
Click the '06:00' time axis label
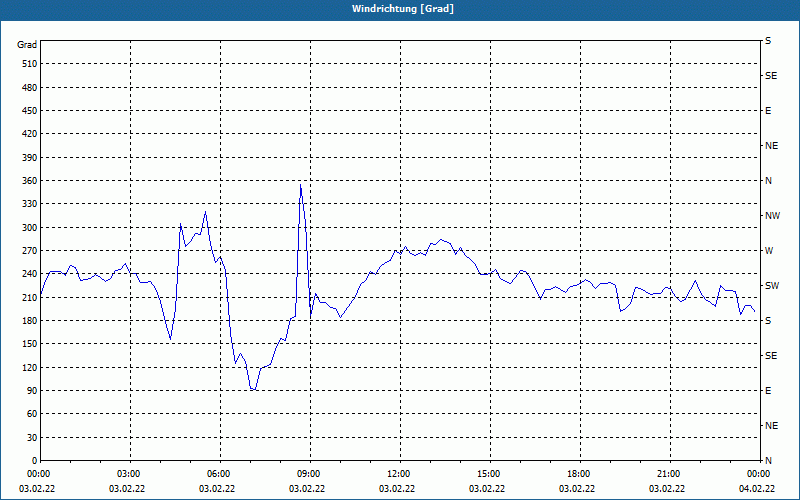(x=218, y=474)
